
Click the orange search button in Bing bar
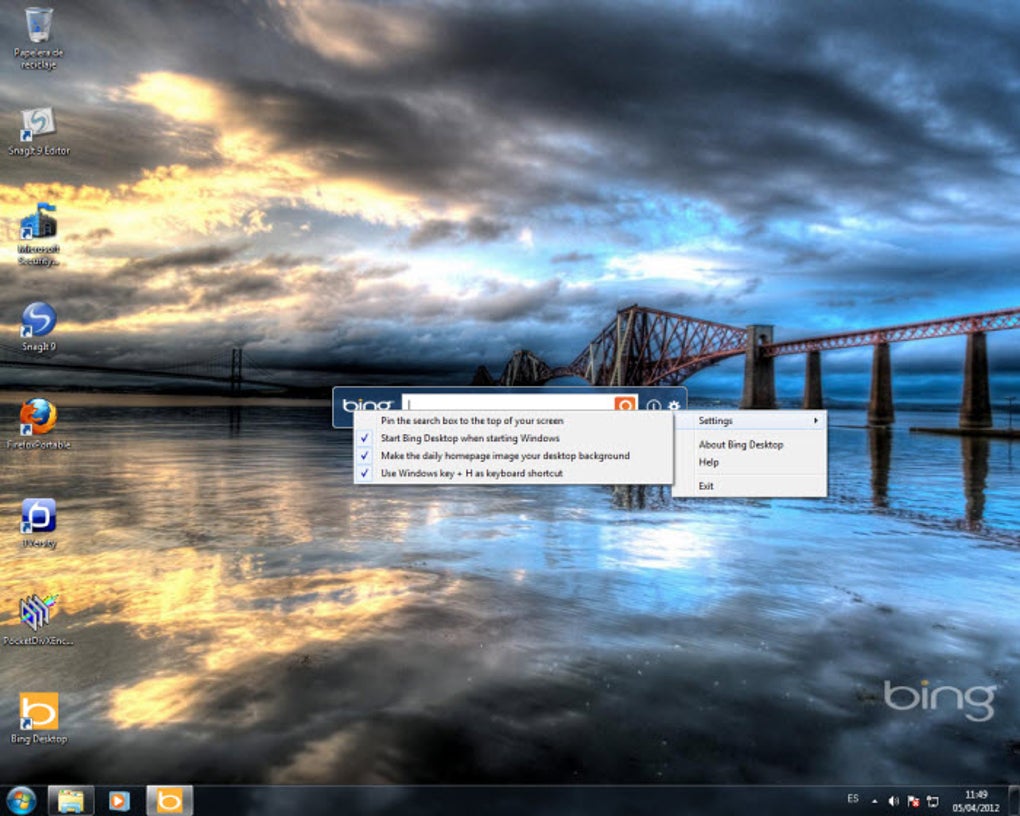click(625, 405)
